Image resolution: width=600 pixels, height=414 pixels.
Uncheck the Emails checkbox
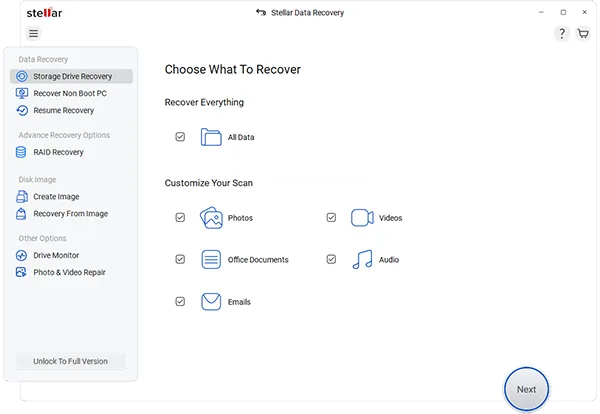(180, 302)
